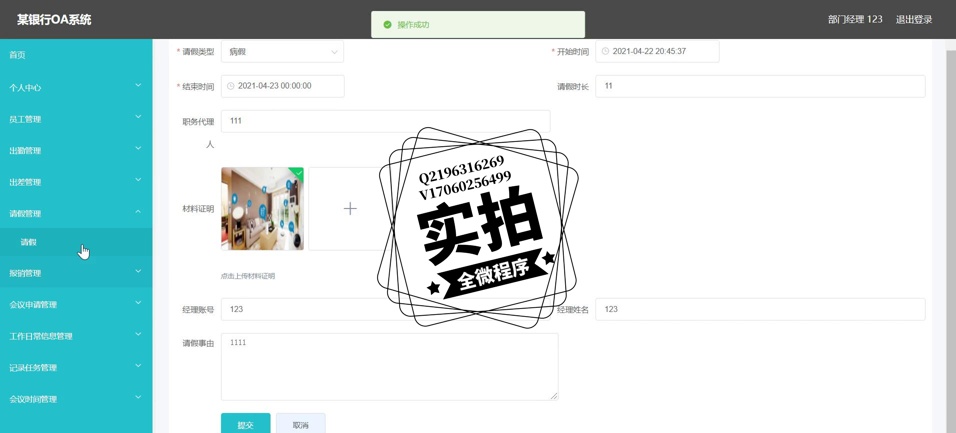
Task: Click the clock icon in 结束时间 field
Action: coord(231,86)
